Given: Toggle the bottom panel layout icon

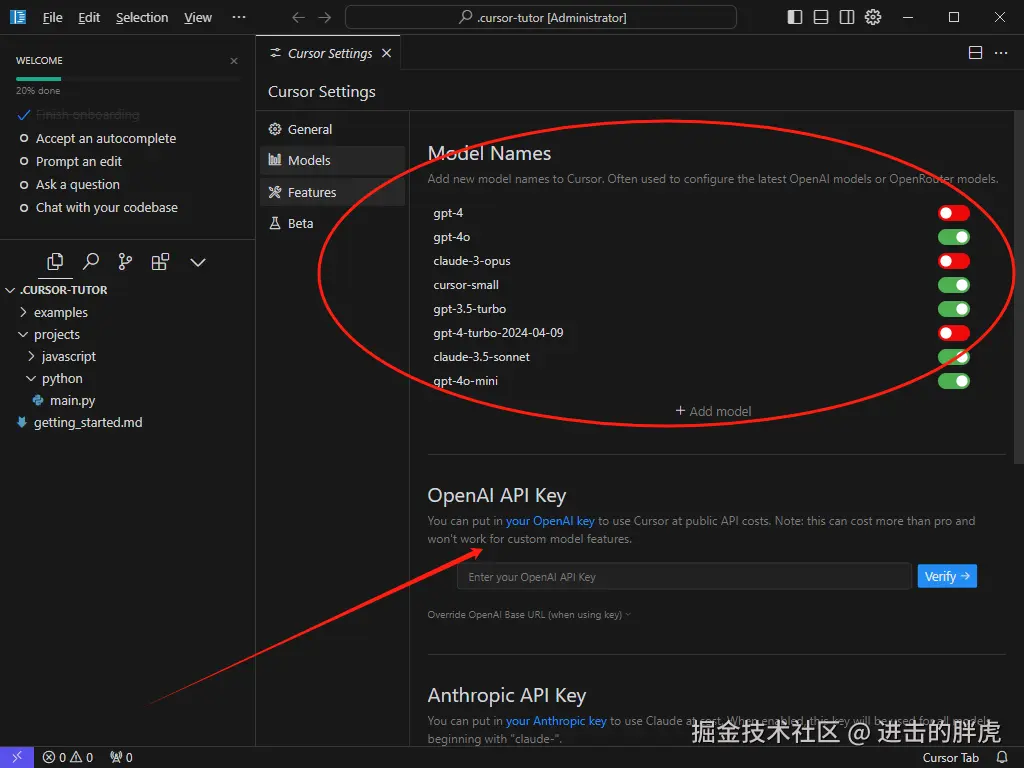Looking at the screenshot, I should click(x=821, y=17).
